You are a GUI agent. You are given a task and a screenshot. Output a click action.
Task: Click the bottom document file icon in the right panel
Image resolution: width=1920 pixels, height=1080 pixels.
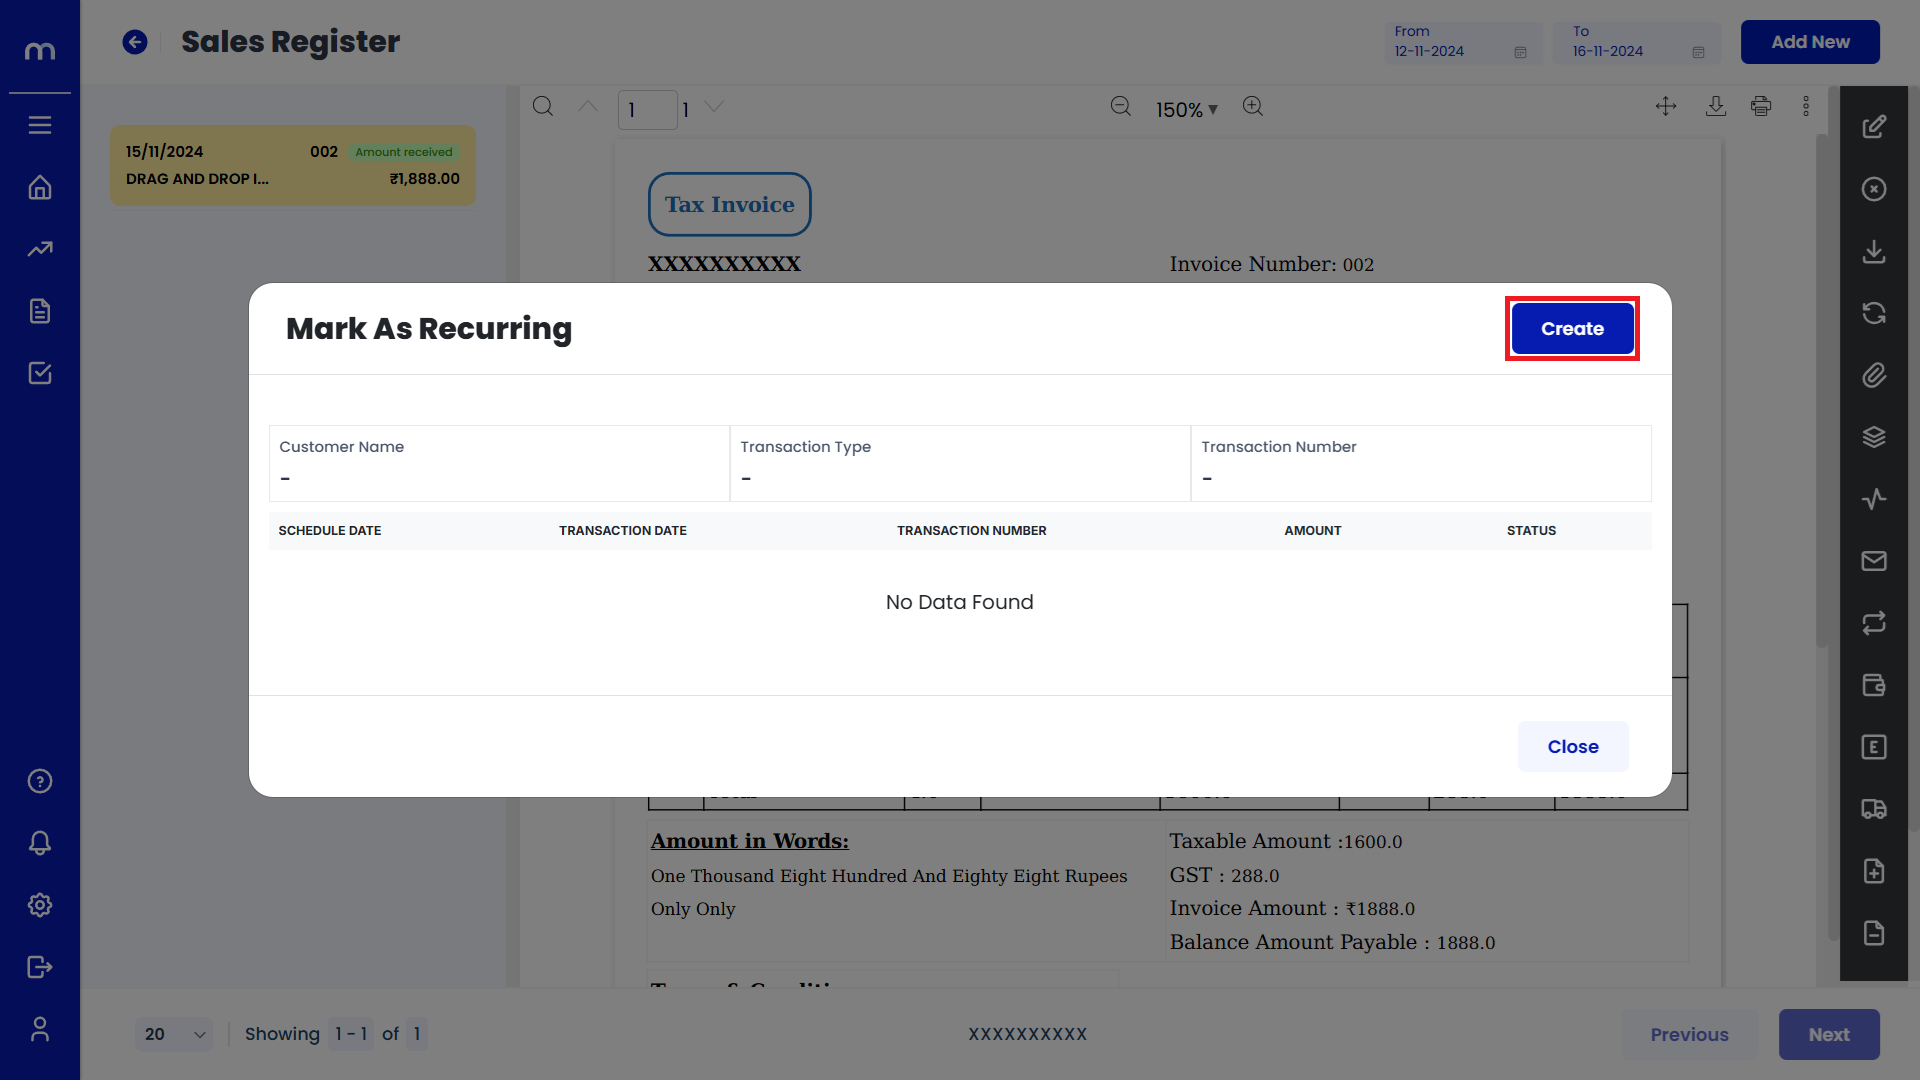click(x=1874, y=933)
